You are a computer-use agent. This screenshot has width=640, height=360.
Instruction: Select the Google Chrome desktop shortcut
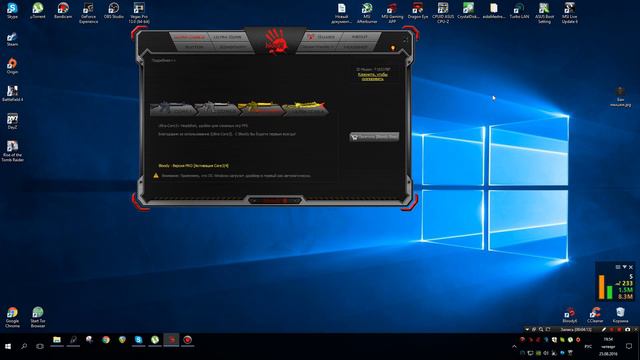coord(12,318)
